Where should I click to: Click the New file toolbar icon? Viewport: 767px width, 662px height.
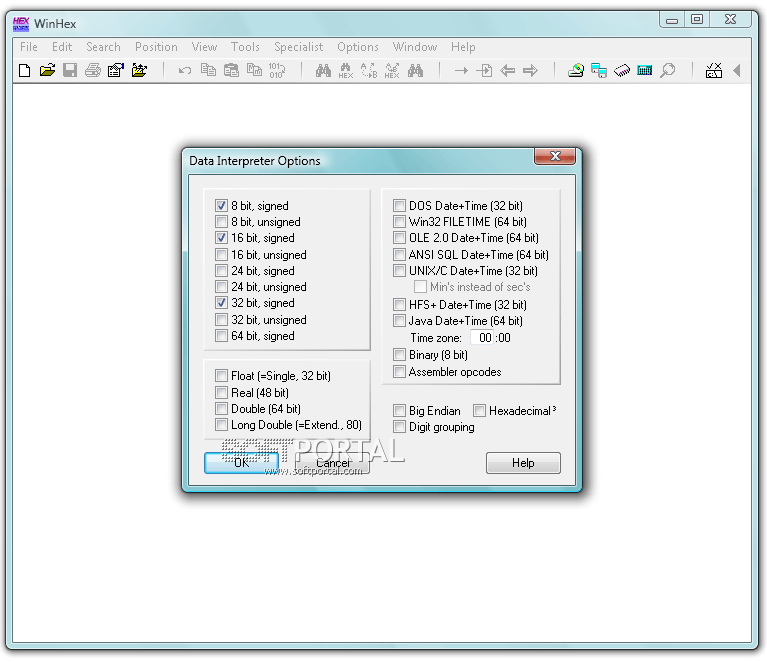[24, 70]
